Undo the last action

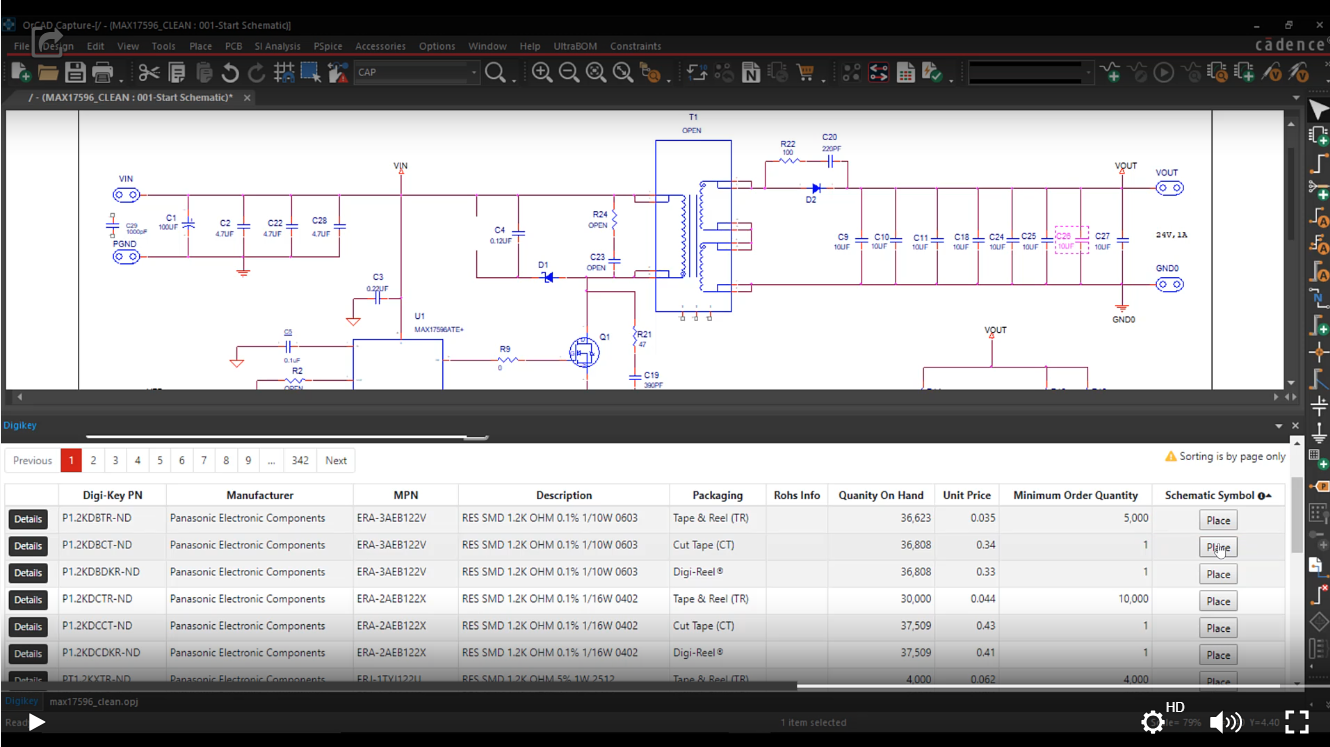[x=230, y=72]
